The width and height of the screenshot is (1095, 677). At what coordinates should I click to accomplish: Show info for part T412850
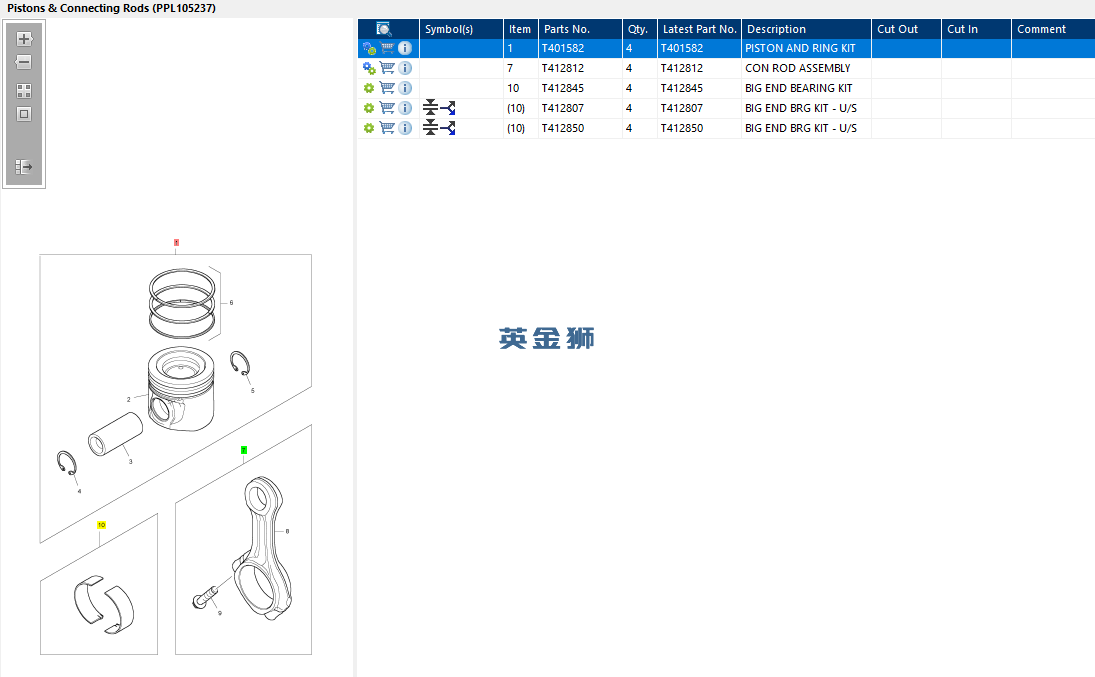click(405, 129)
